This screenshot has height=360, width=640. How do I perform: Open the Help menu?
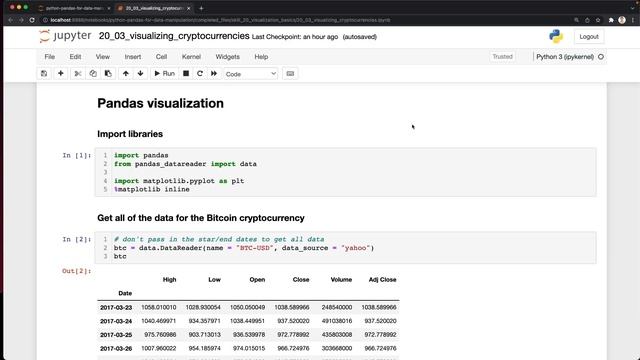(261, 57)
